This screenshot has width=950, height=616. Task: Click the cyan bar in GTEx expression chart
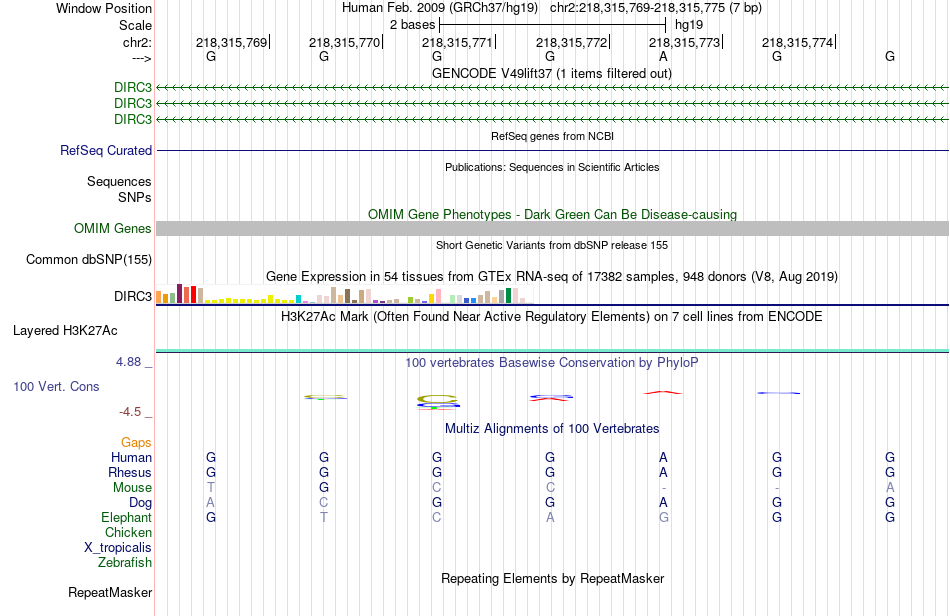click(298, 299)
